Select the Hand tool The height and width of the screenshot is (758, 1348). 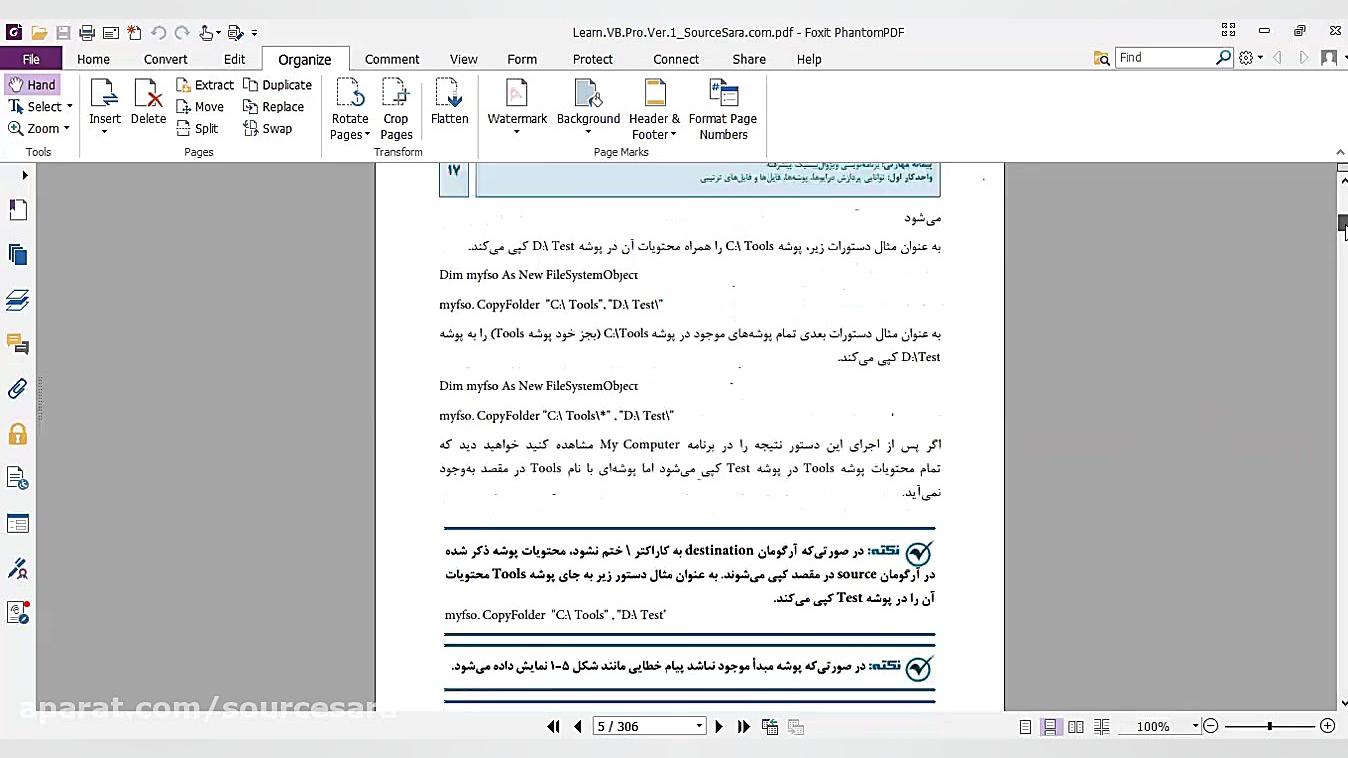pos(32,85)
